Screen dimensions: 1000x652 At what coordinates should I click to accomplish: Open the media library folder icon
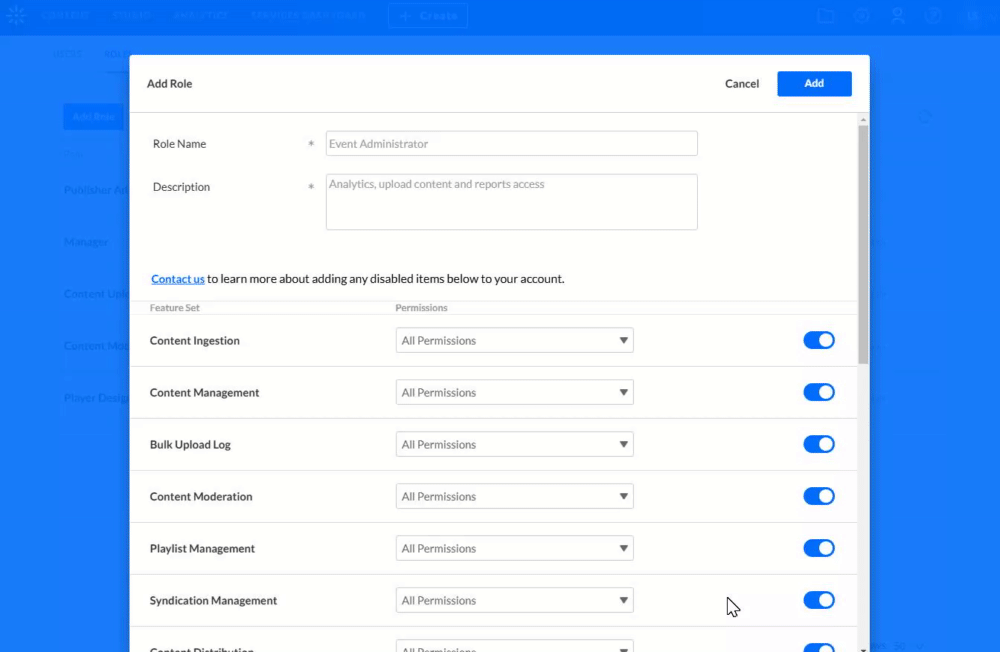tap(826, 14)
